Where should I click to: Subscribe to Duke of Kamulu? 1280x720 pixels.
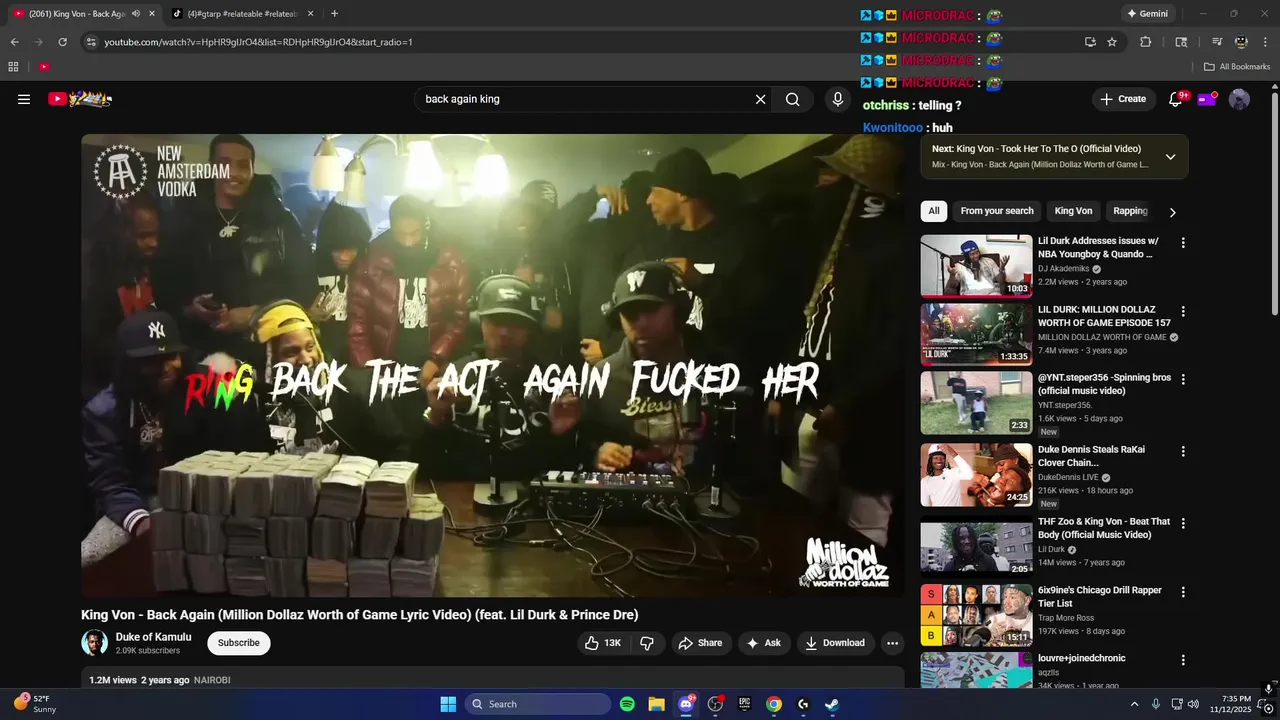(238, 643)
